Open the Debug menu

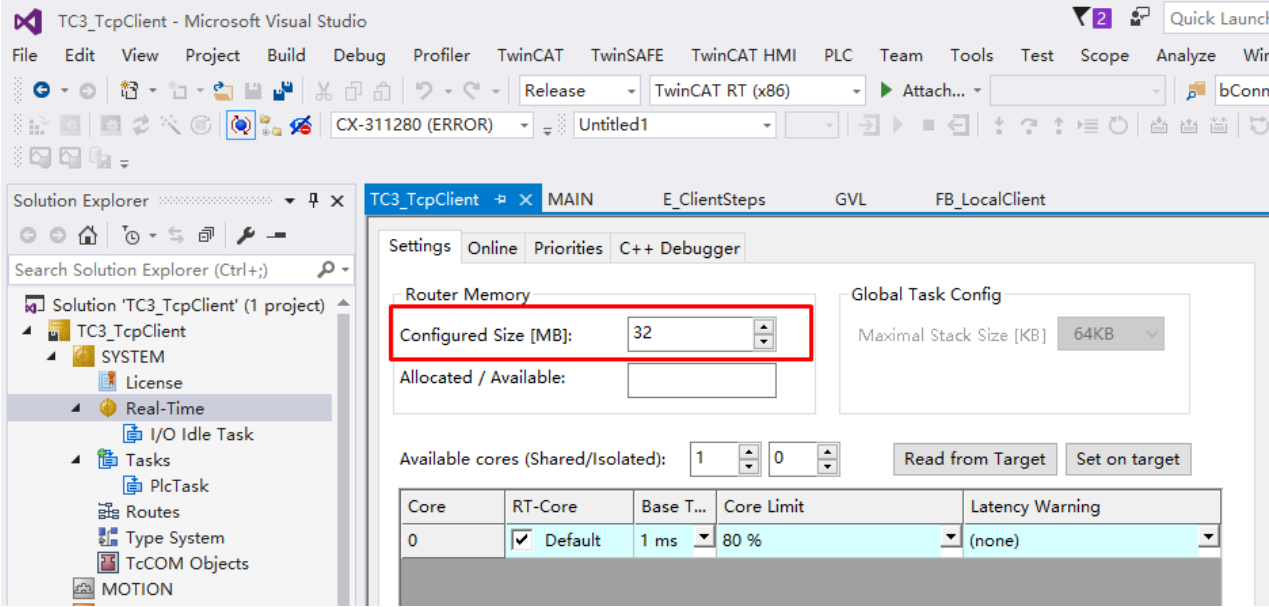359,56
